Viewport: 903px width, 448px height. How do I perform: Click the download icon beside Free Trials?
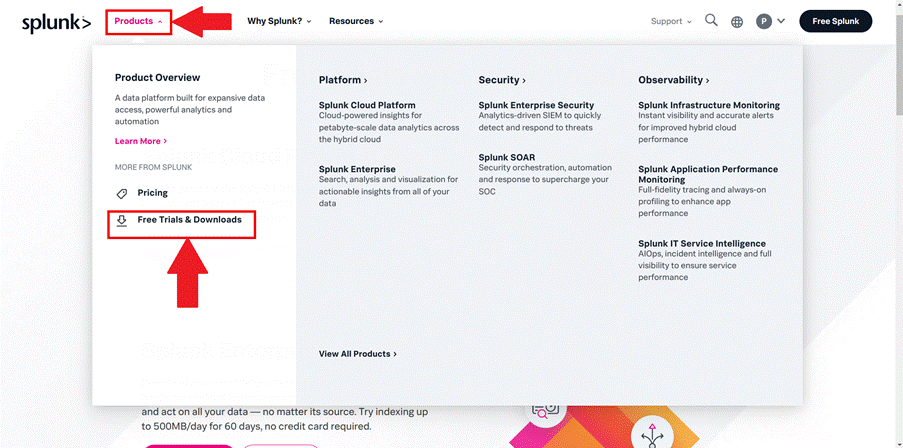click(122, 220)
